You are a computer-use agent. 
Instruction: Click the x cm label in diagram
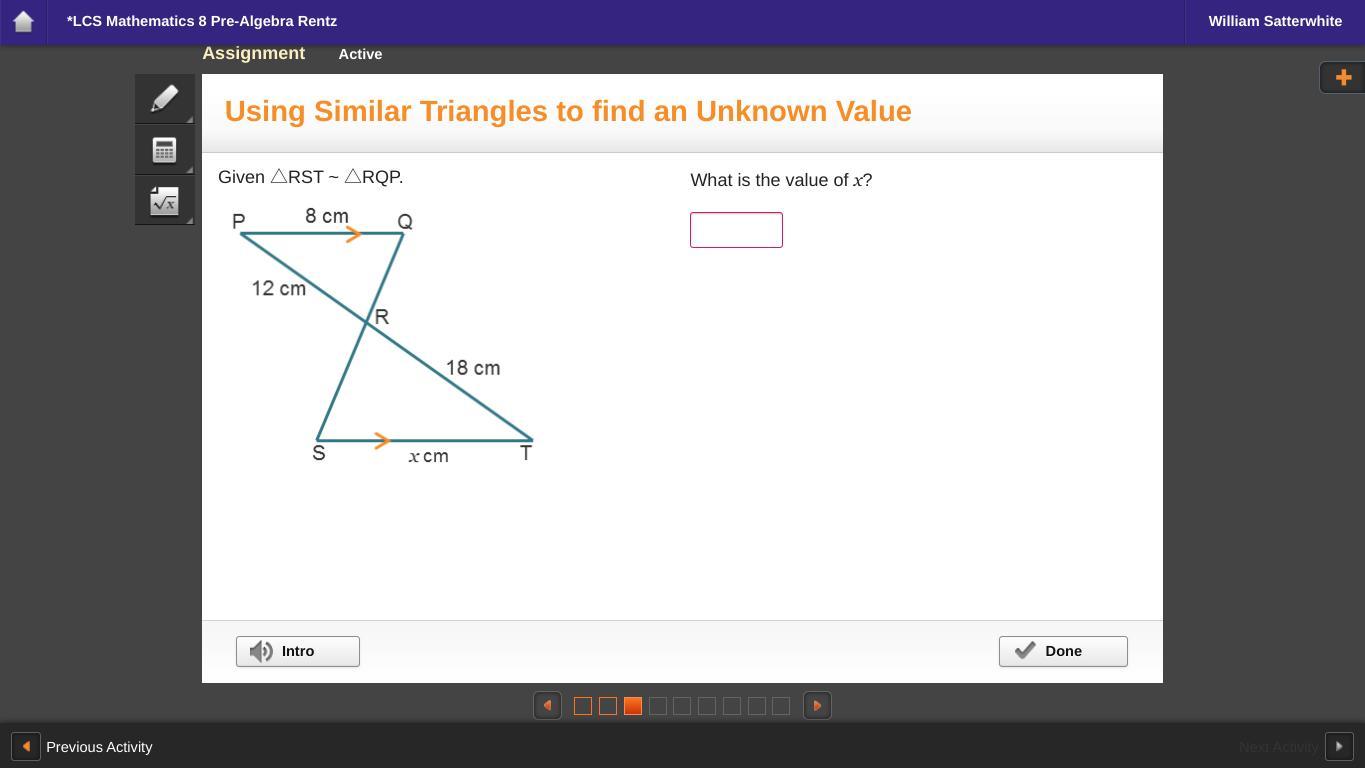click(429, 456)
